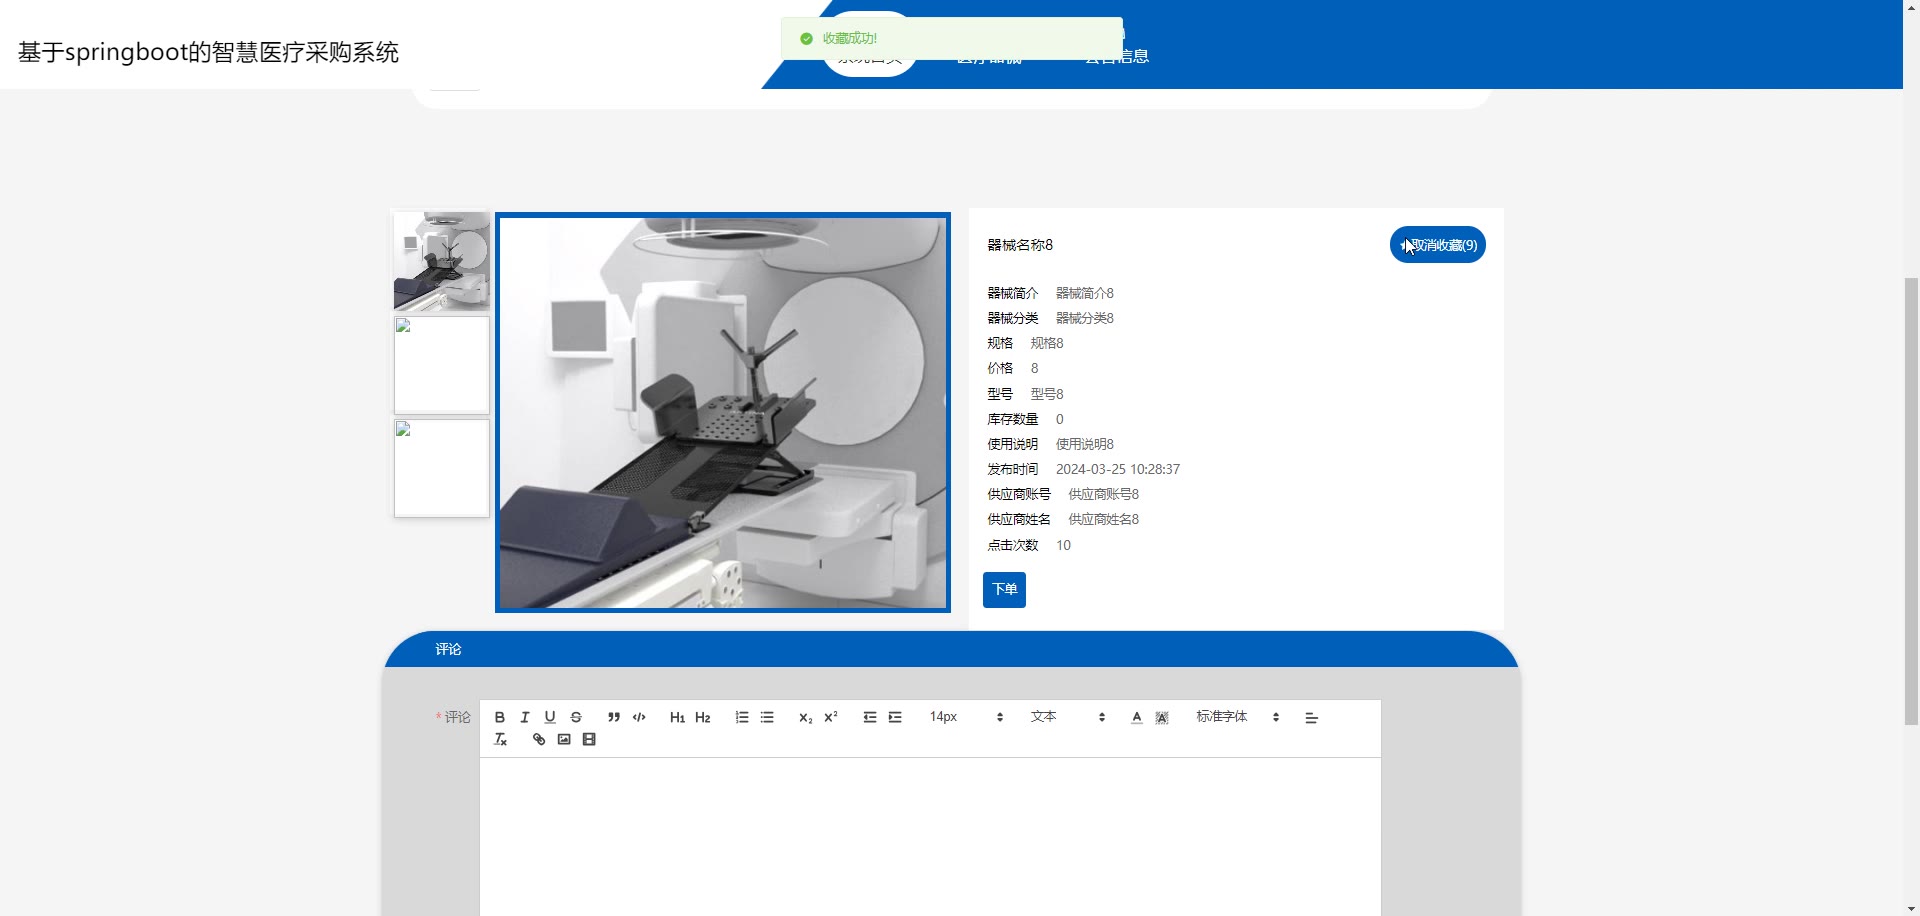Increase text indent

(895, 717)
